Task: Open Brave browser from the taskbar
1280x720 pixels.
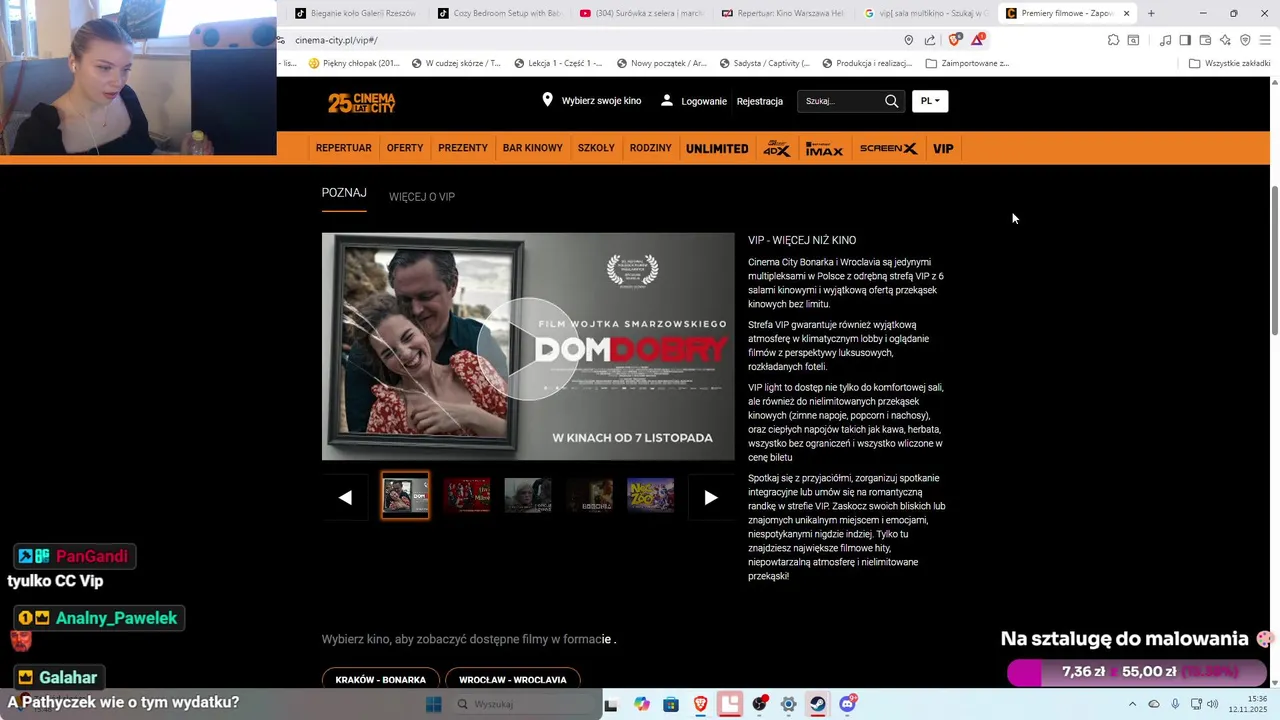Action: tap(700, 704)
